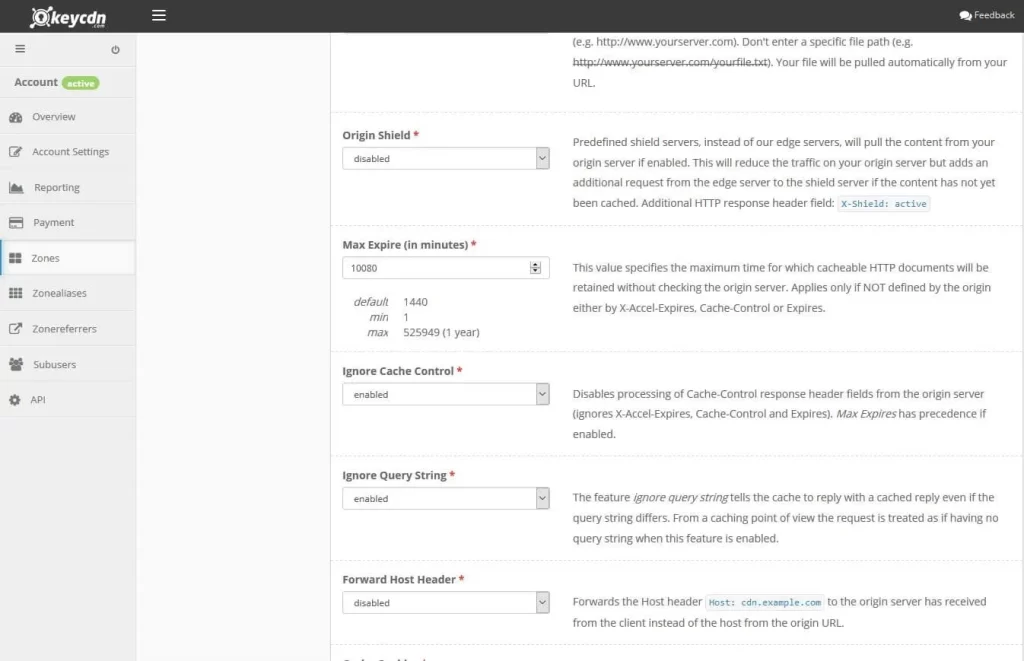Click the active account status badge

[x=81, y=84]
